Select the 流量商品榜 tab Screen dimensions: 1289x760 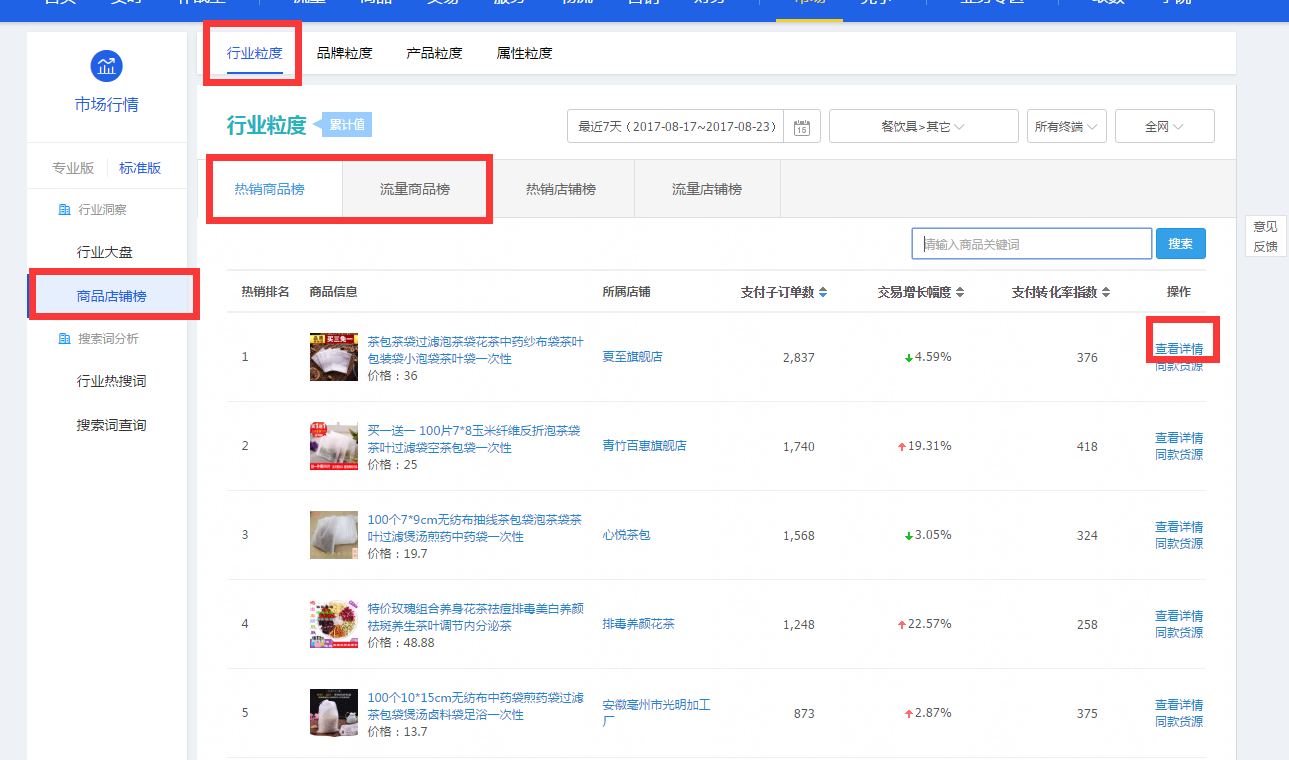(x=415, y=189)
